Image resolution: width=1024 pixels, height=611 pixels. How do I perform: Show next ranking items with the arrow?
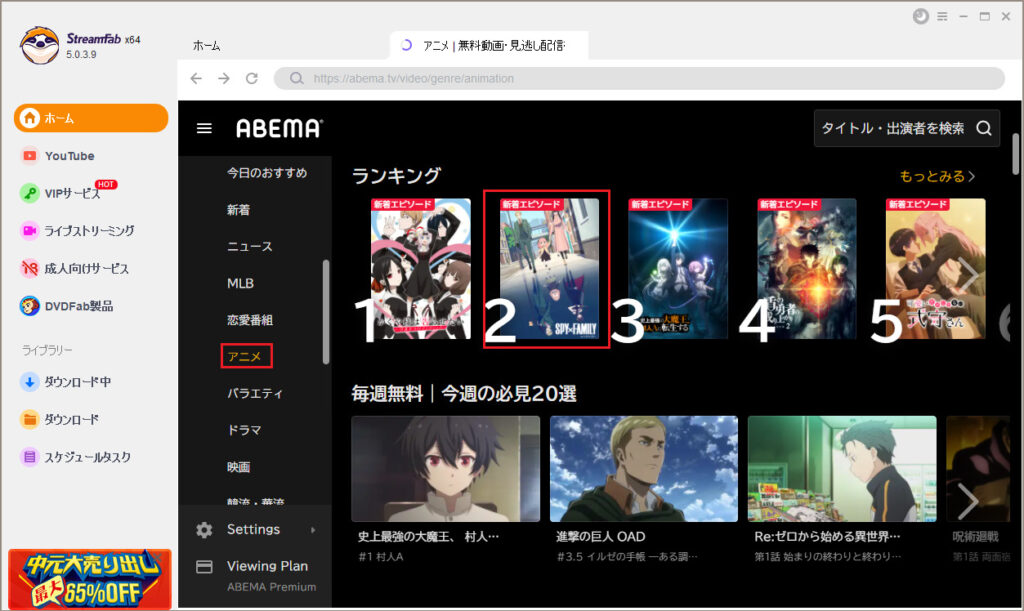pos(969,274)
